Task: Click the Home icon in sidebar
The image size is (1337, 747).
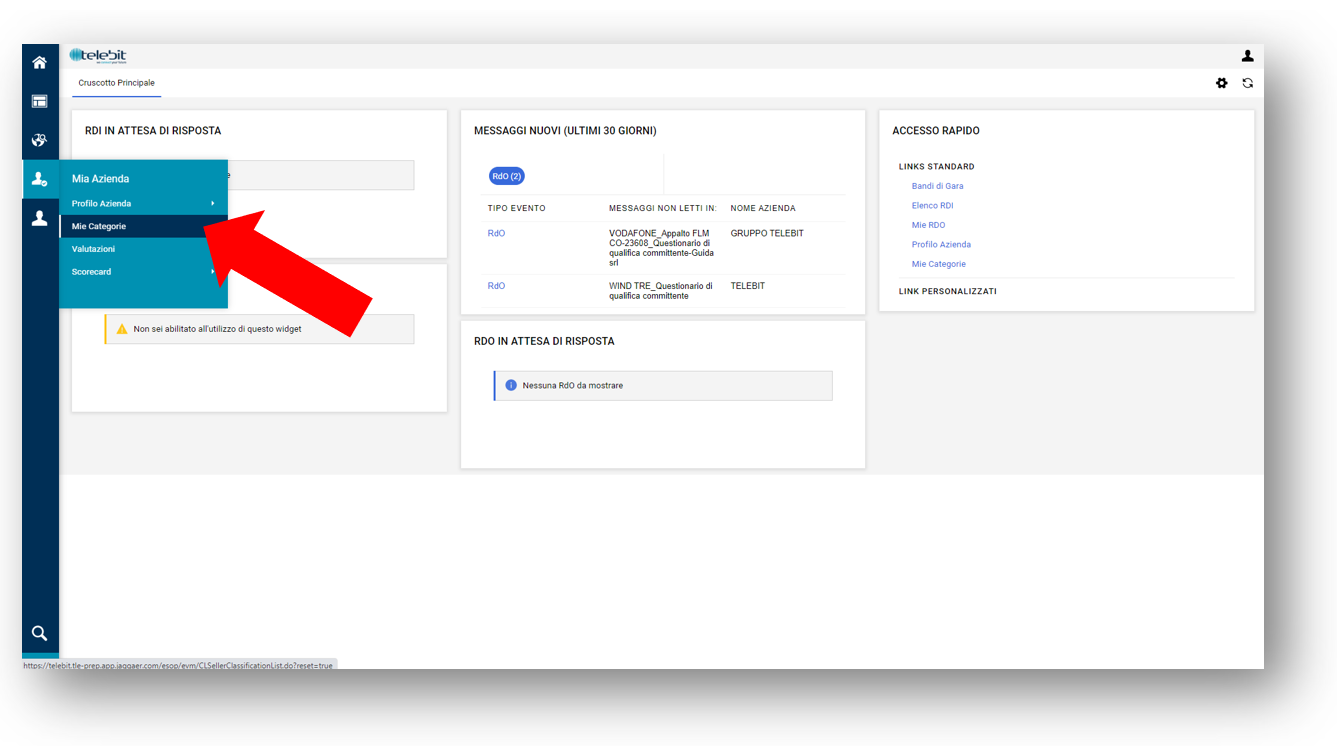Action: point(40,63)
